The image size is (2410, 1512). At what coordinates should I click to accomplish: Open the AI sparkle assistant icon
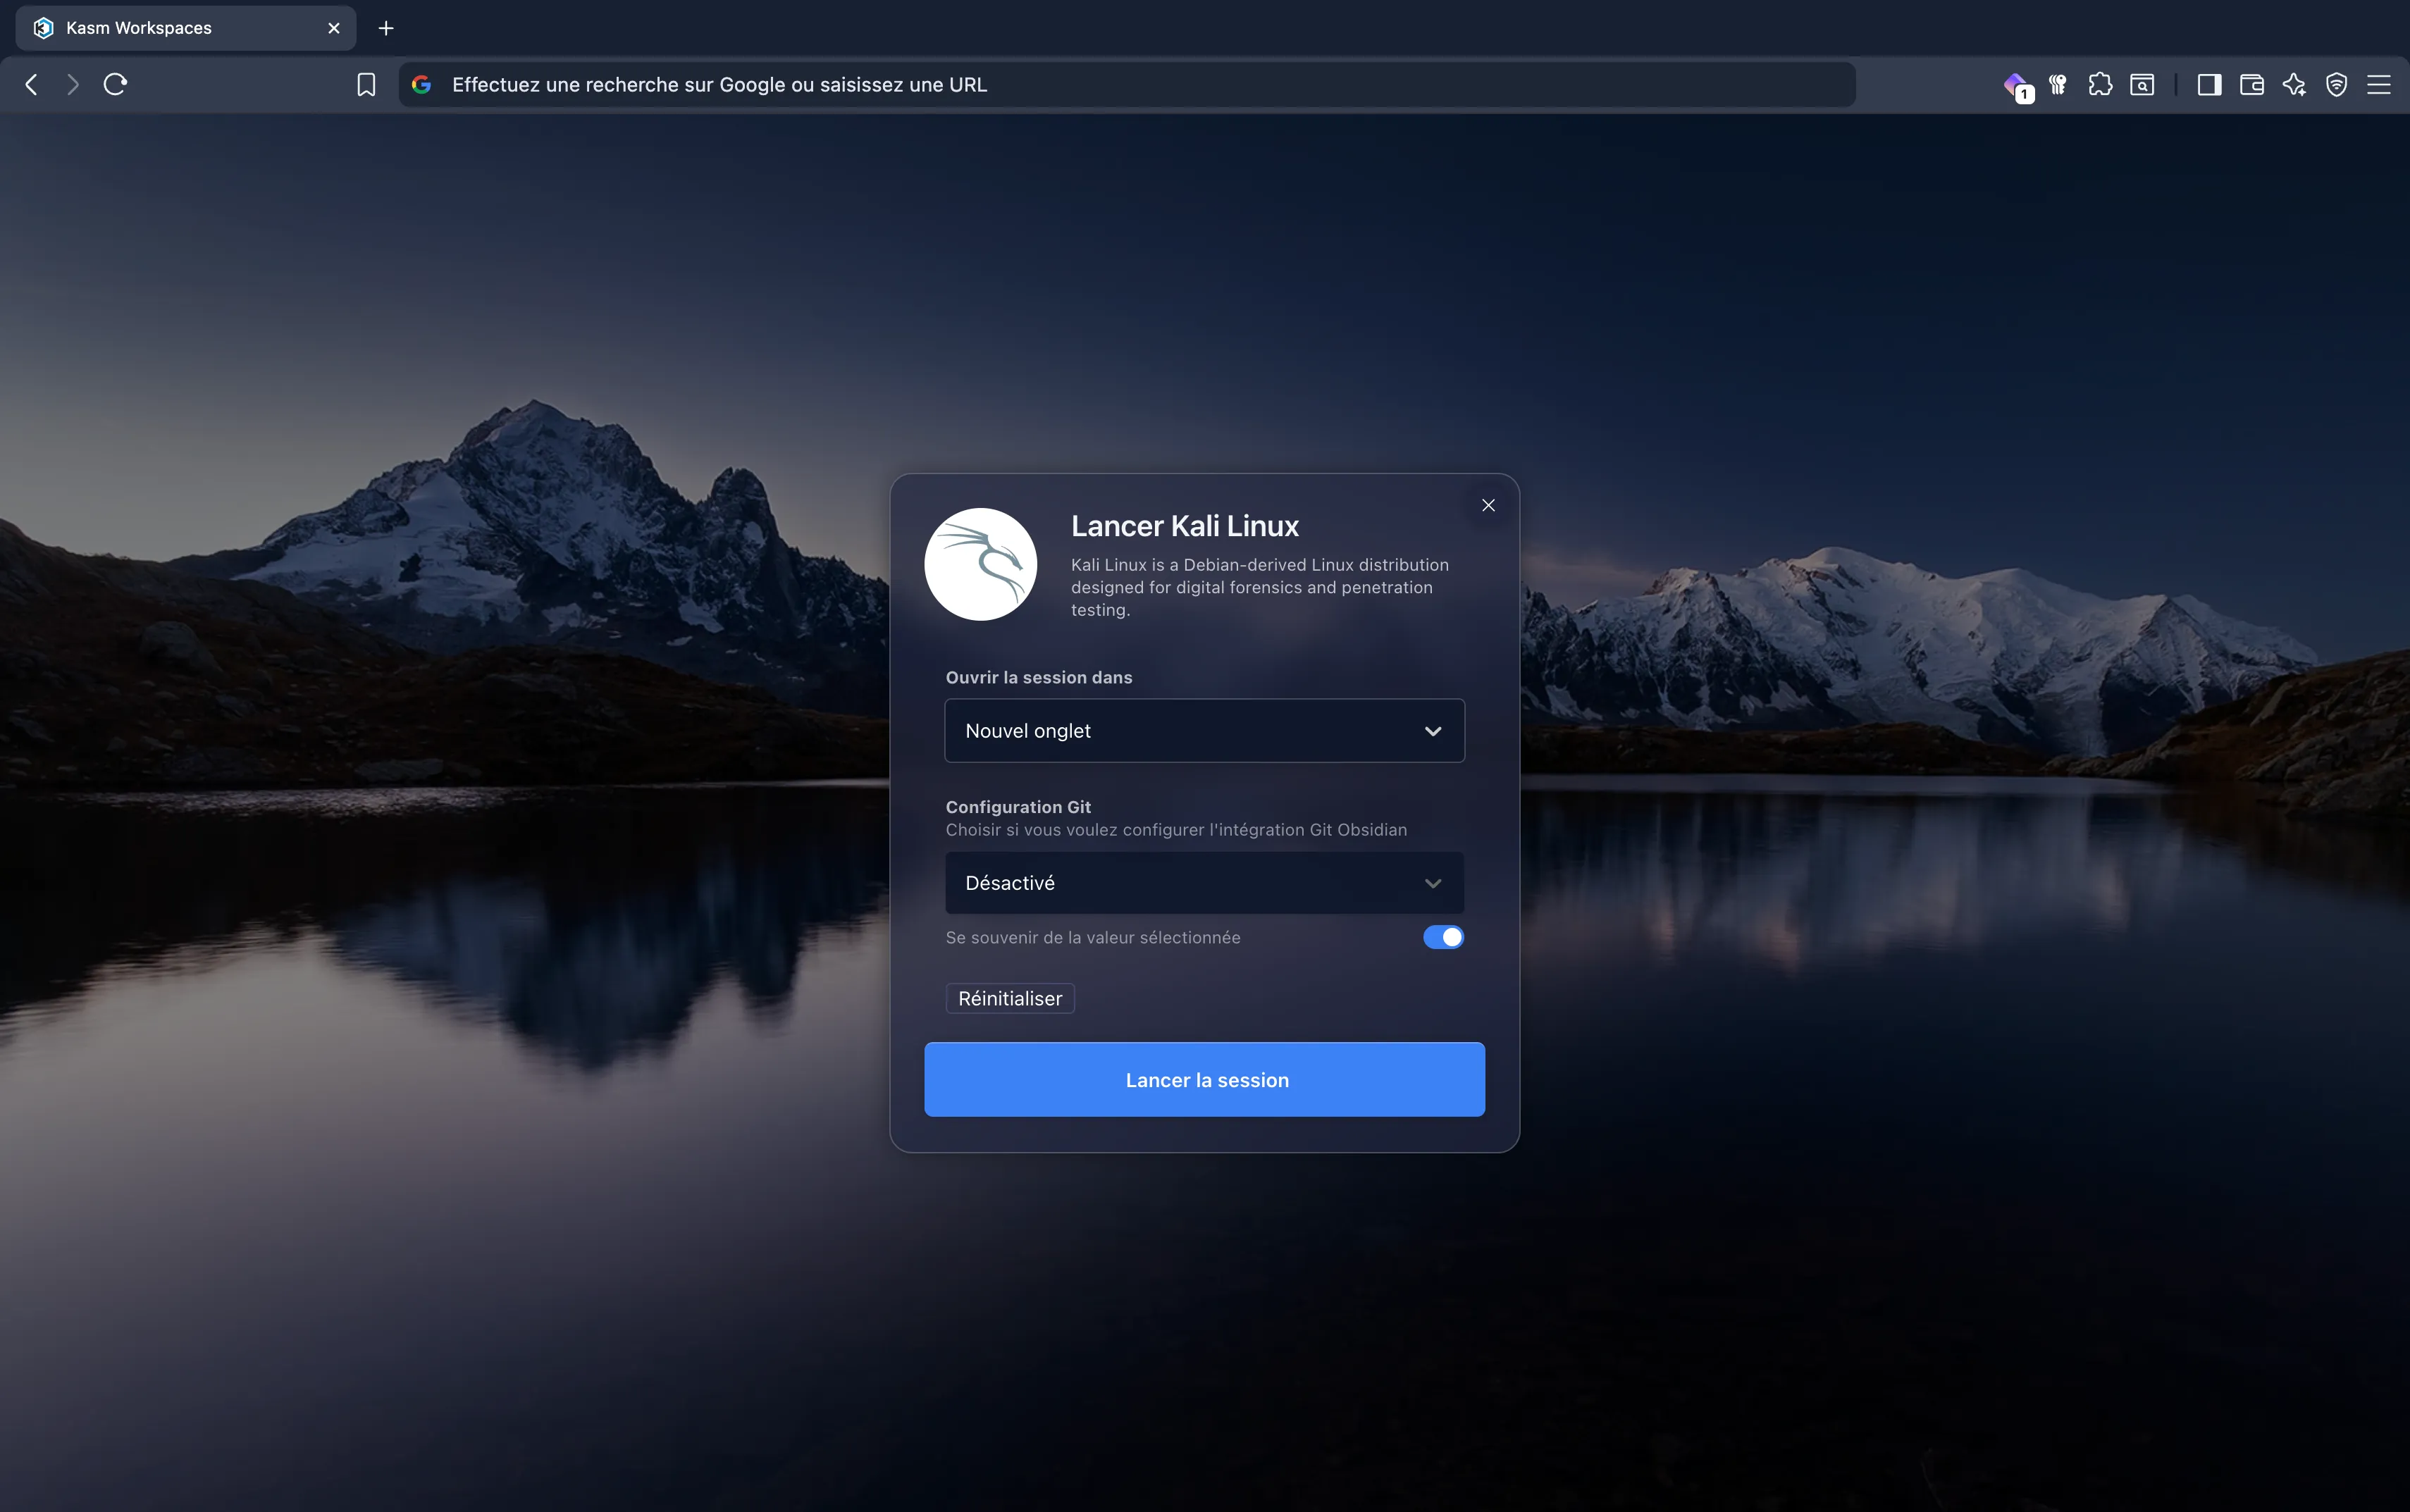pos(2294,84)
